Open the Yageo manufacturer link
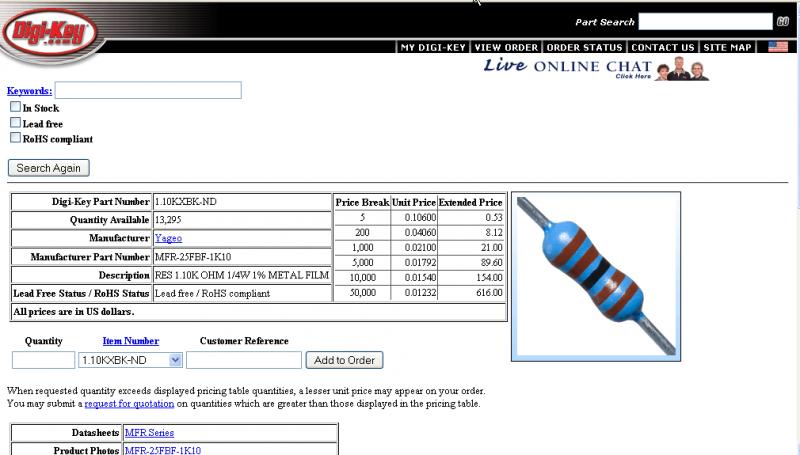Image resolution: width=800 pixels, height=455 pixels. (168, 238)
